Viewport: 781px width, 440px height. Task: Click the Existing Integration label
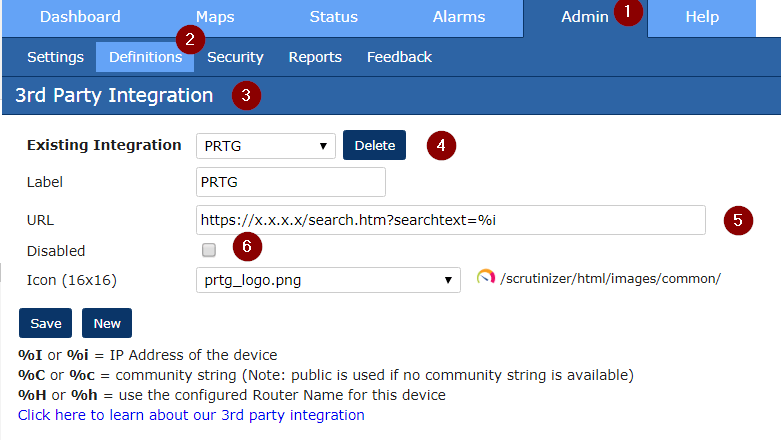point(104,145)
